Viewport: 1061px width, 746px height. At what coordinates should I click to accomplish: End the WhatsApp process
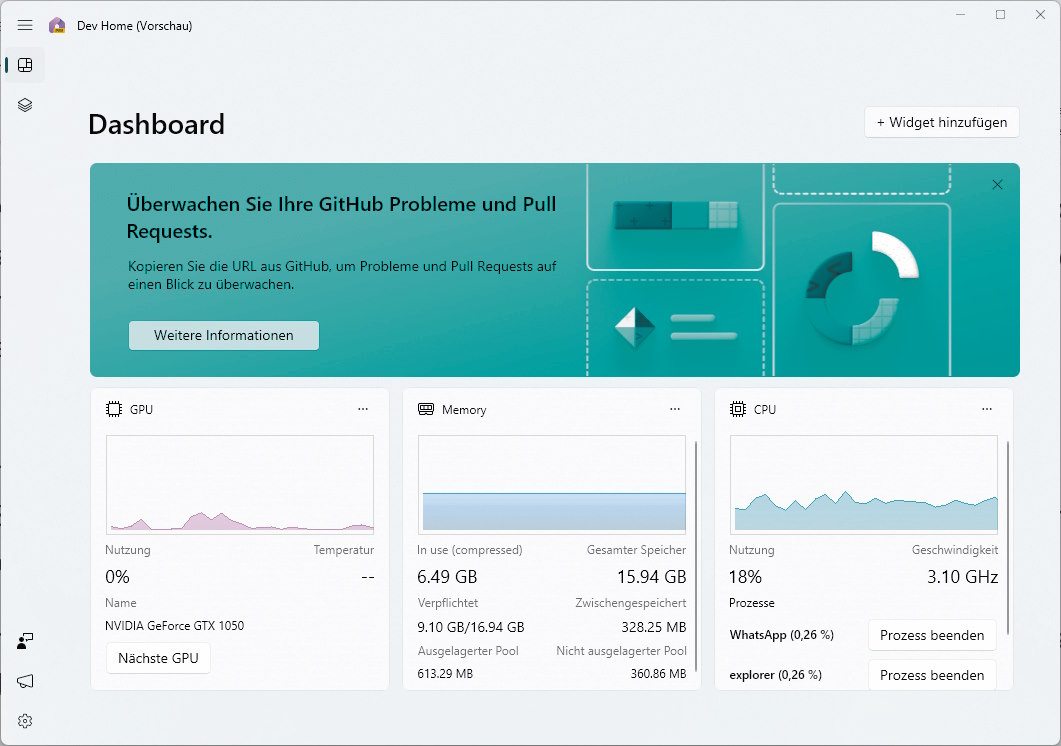(x=932, y=635)
